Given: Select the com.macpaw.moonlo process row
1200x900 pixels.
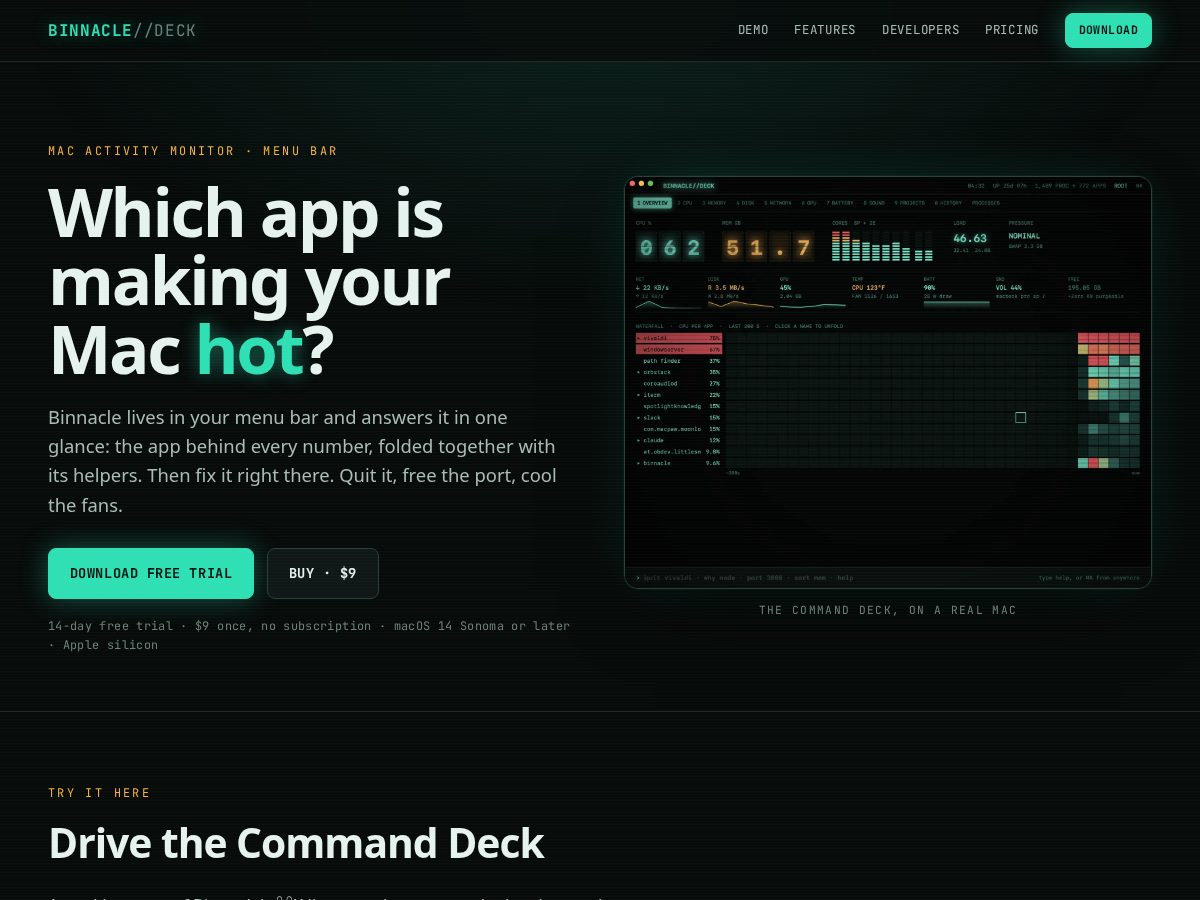Looking at the screenshot, I should click(x=679, y=429).
